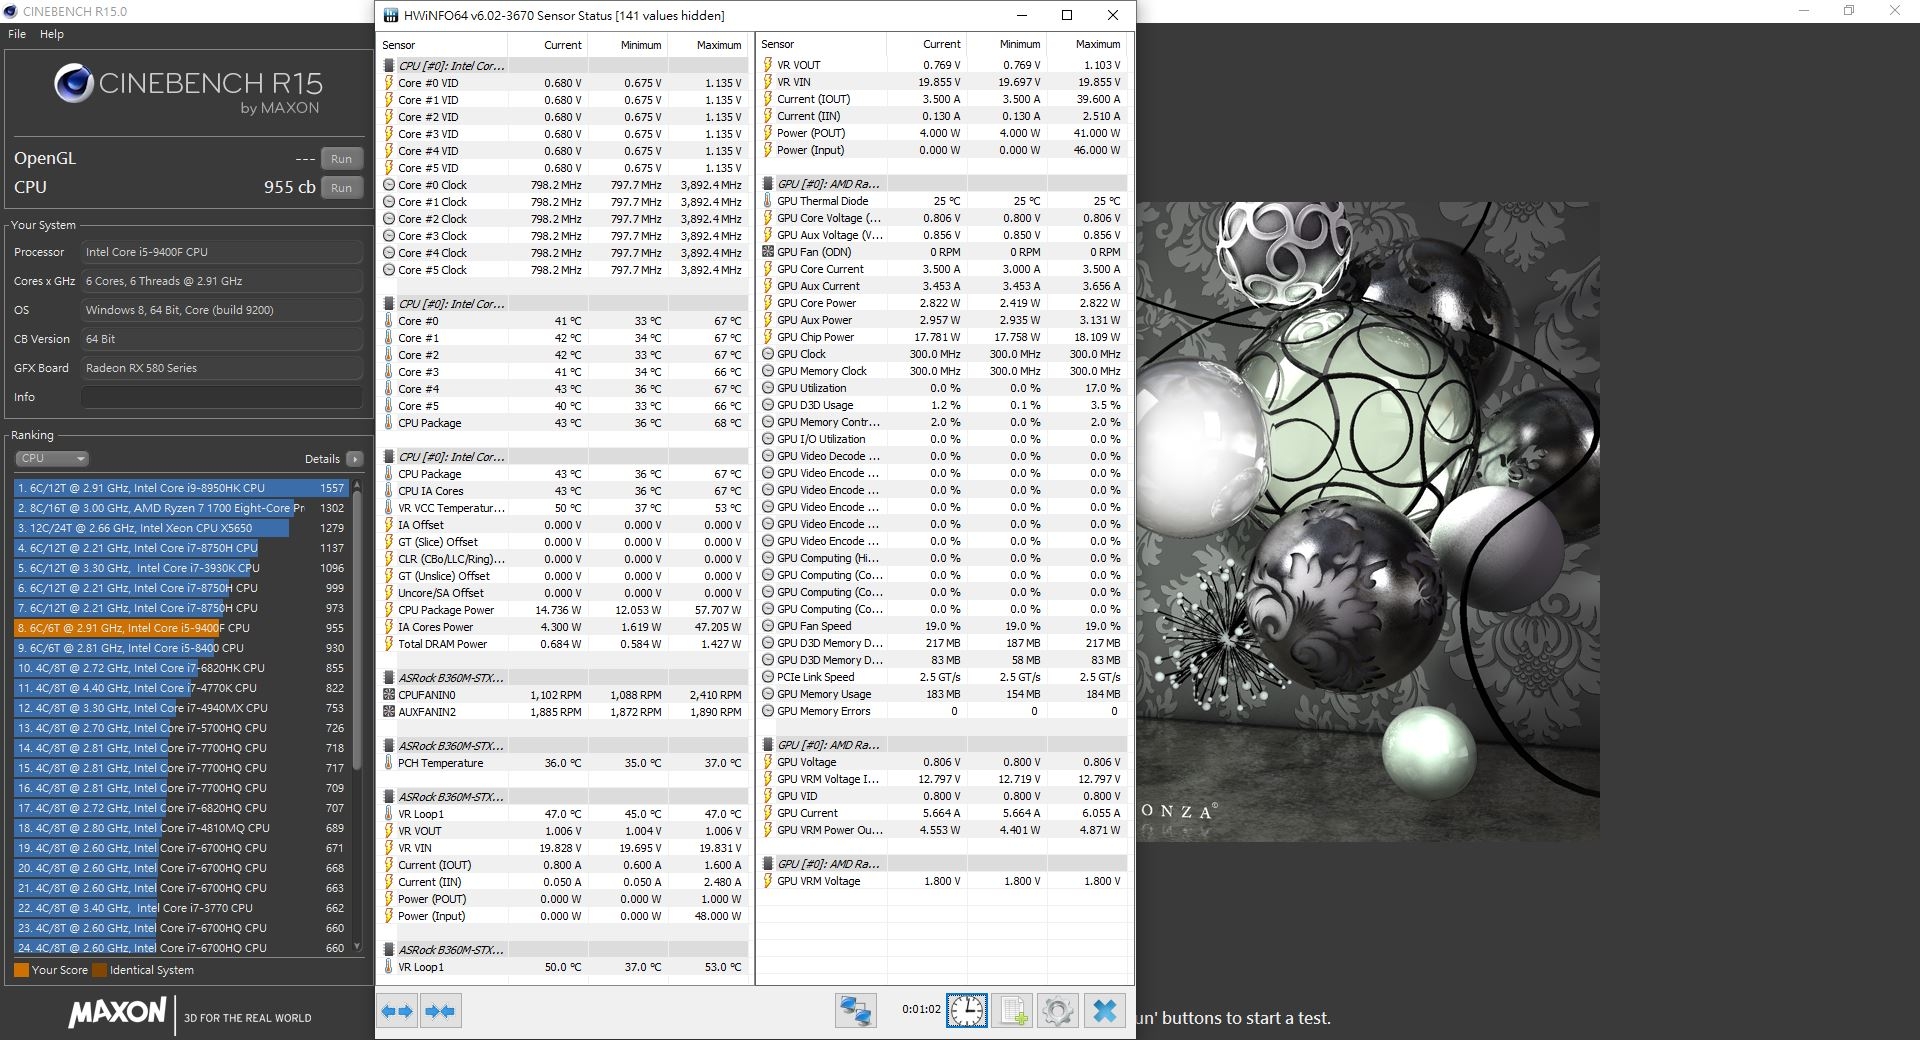Run the OpenGL benchmark test

click(341, 159)
